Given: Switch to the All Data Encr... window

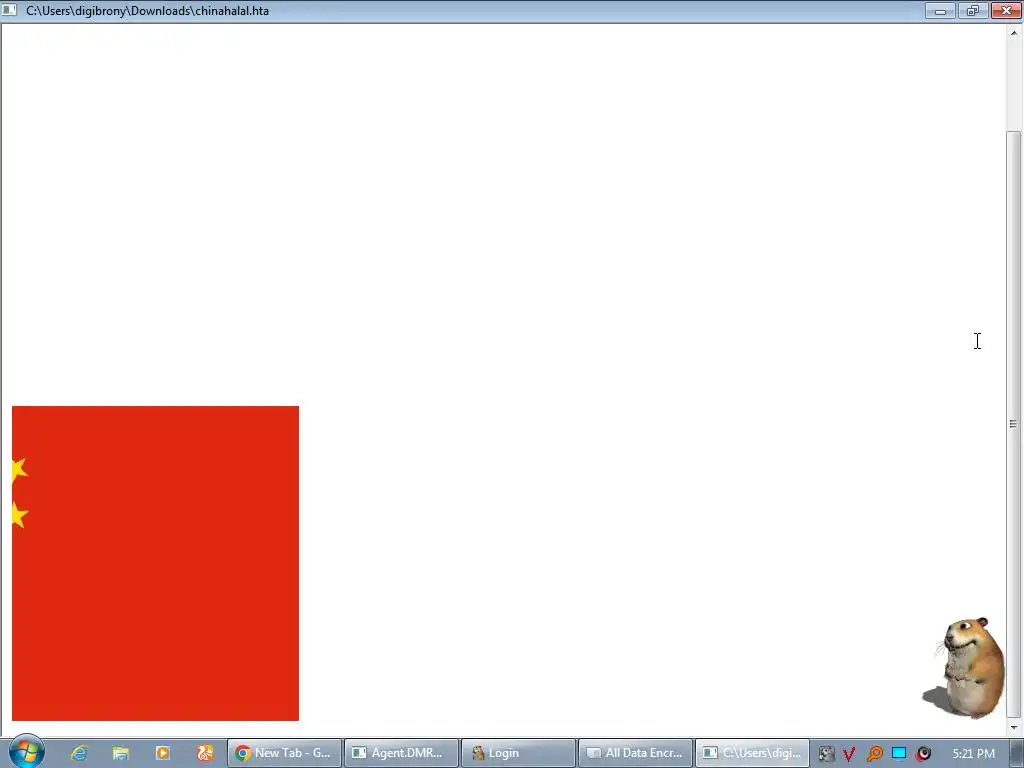Looking at the screenshot, I should pyautogui.click(x=635, y=753).
